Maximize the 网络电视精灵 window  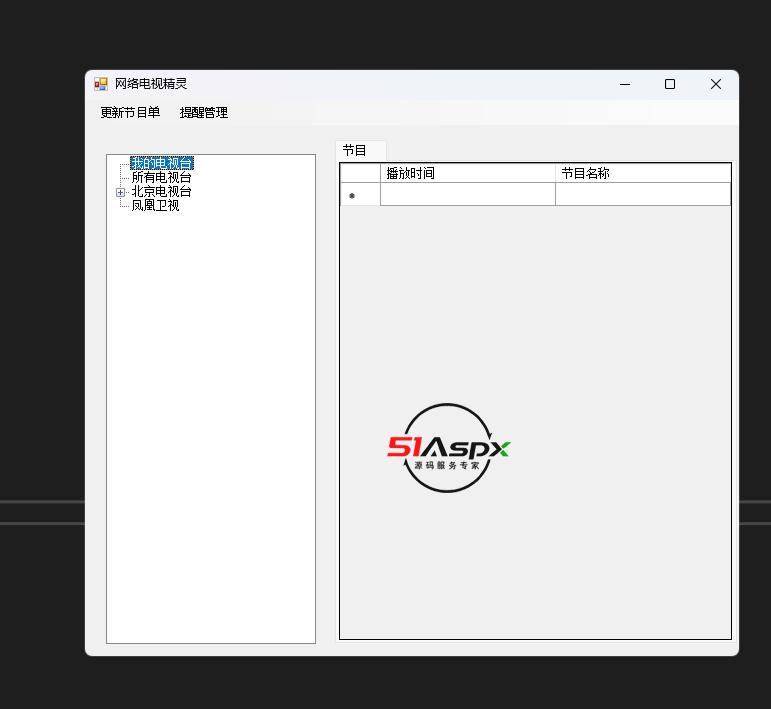click(x=670, y=84)
